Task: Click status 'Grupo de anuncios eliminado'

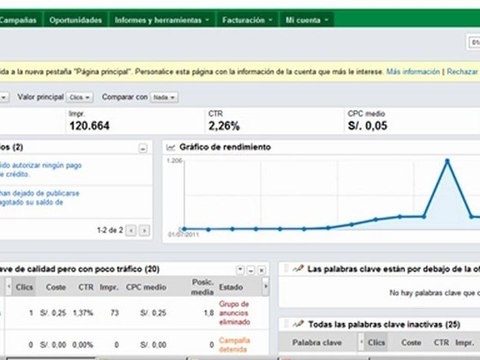Action: [x=234, y=313]
